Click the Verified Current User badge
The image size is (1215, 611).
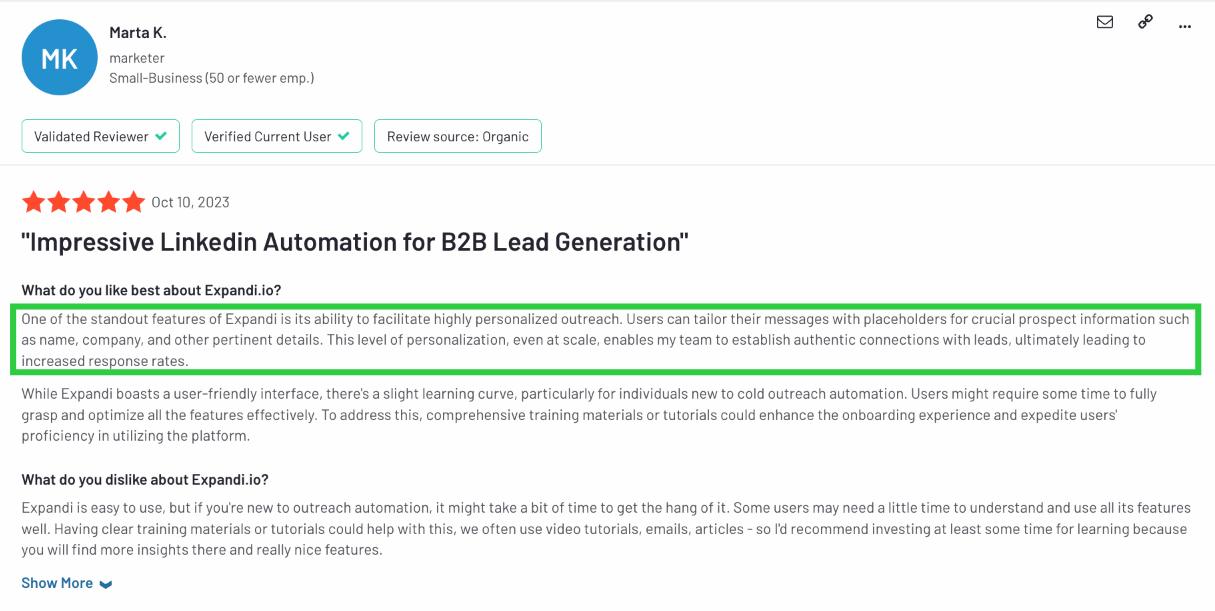277,136
